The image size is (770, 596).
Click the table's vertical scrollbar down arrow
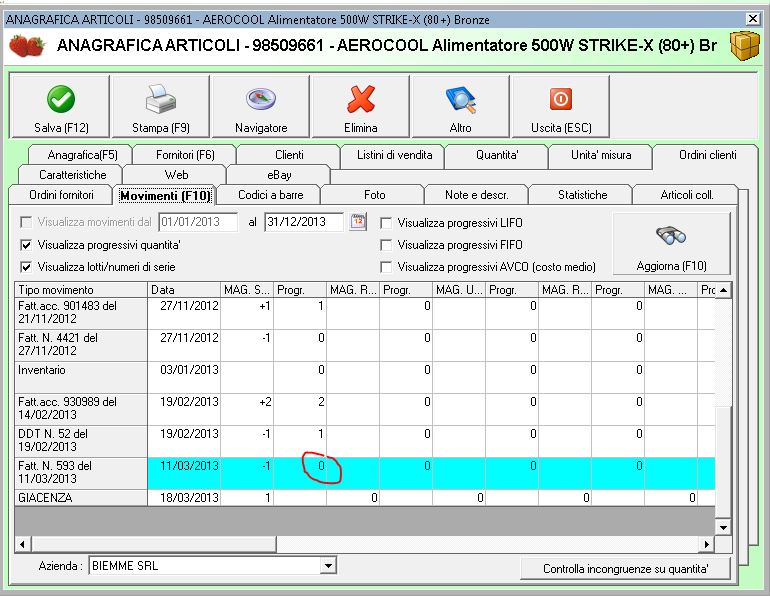tap(724, 526)
